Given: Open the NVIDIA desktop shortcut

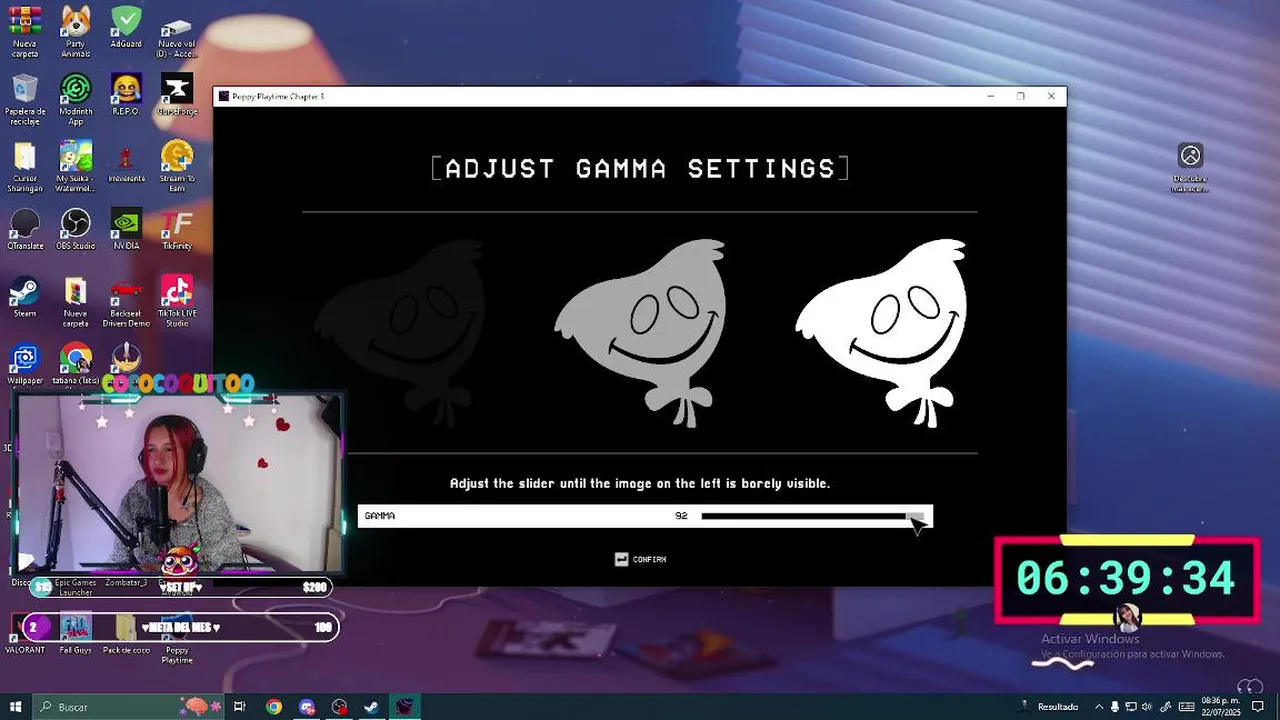Looking at the screenshot, I should [x=126, y=230].
